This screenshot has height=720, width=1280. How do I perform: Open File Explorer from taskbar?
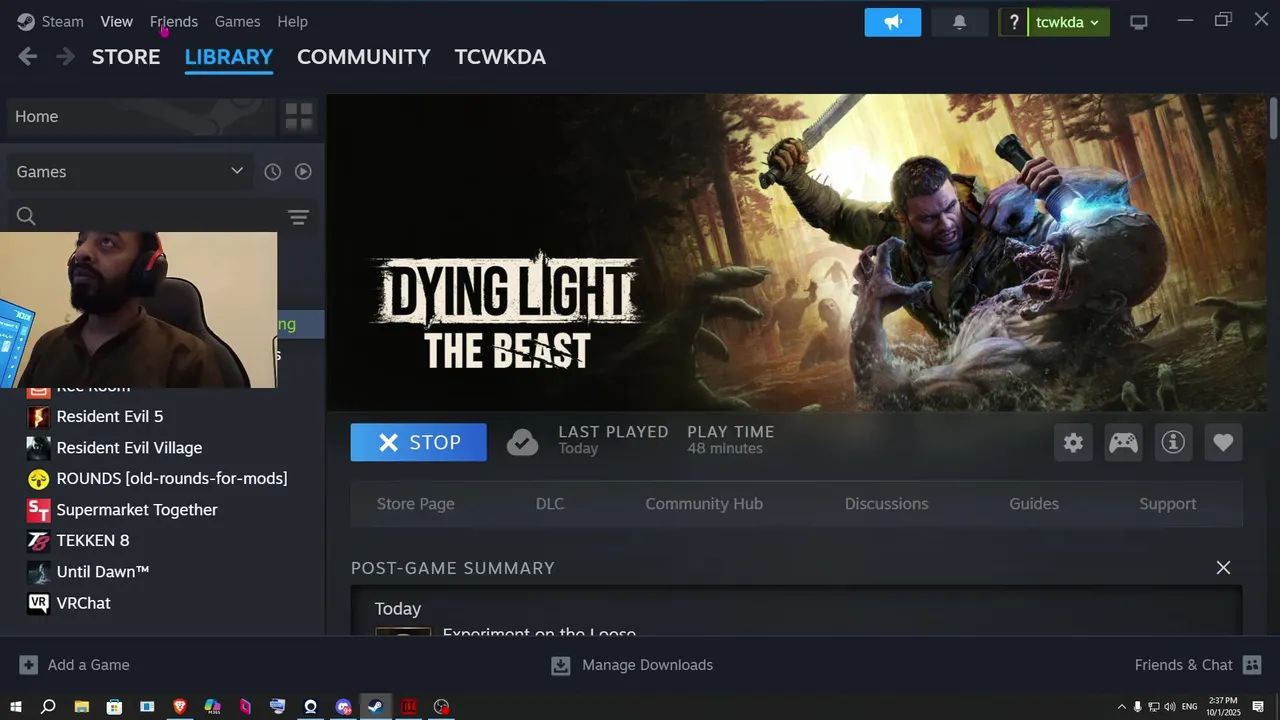tap(81, 707)
